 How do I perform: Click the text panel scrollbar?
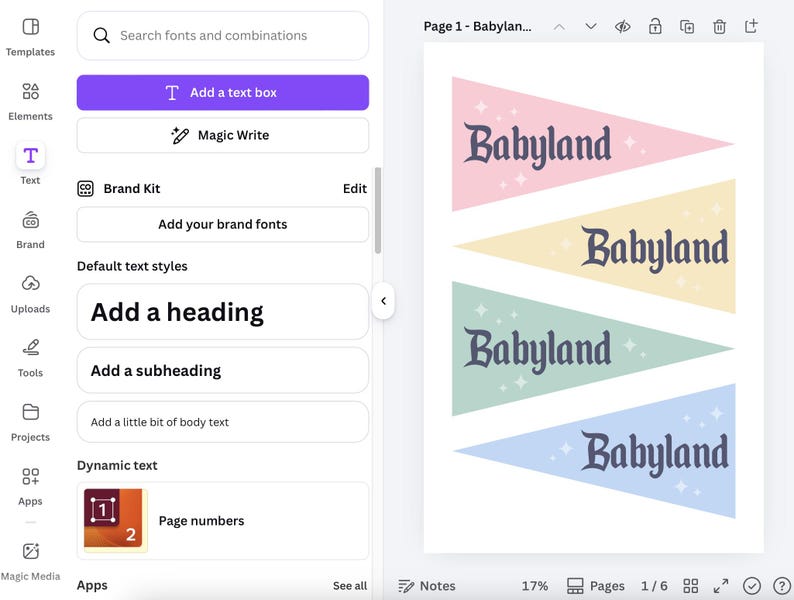click(x=378, y=210)
